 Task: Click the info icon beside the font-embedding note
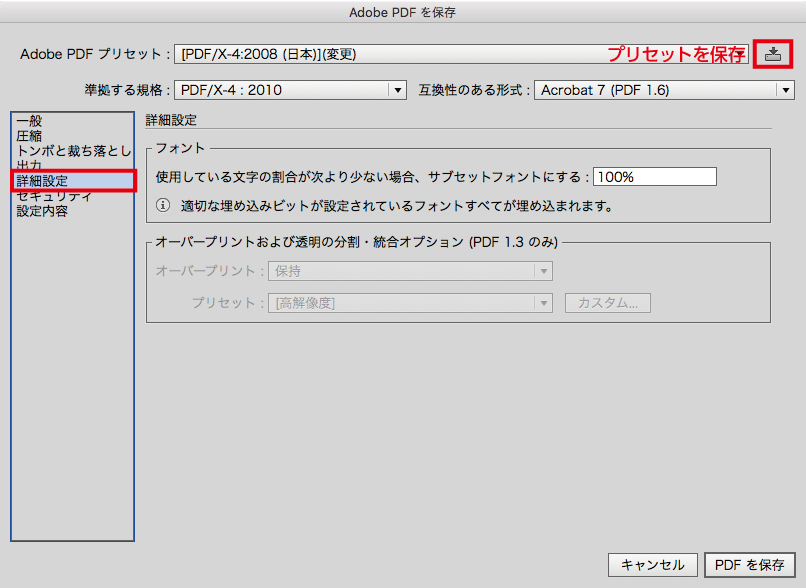pyautogui.click(x=163, y=206)
